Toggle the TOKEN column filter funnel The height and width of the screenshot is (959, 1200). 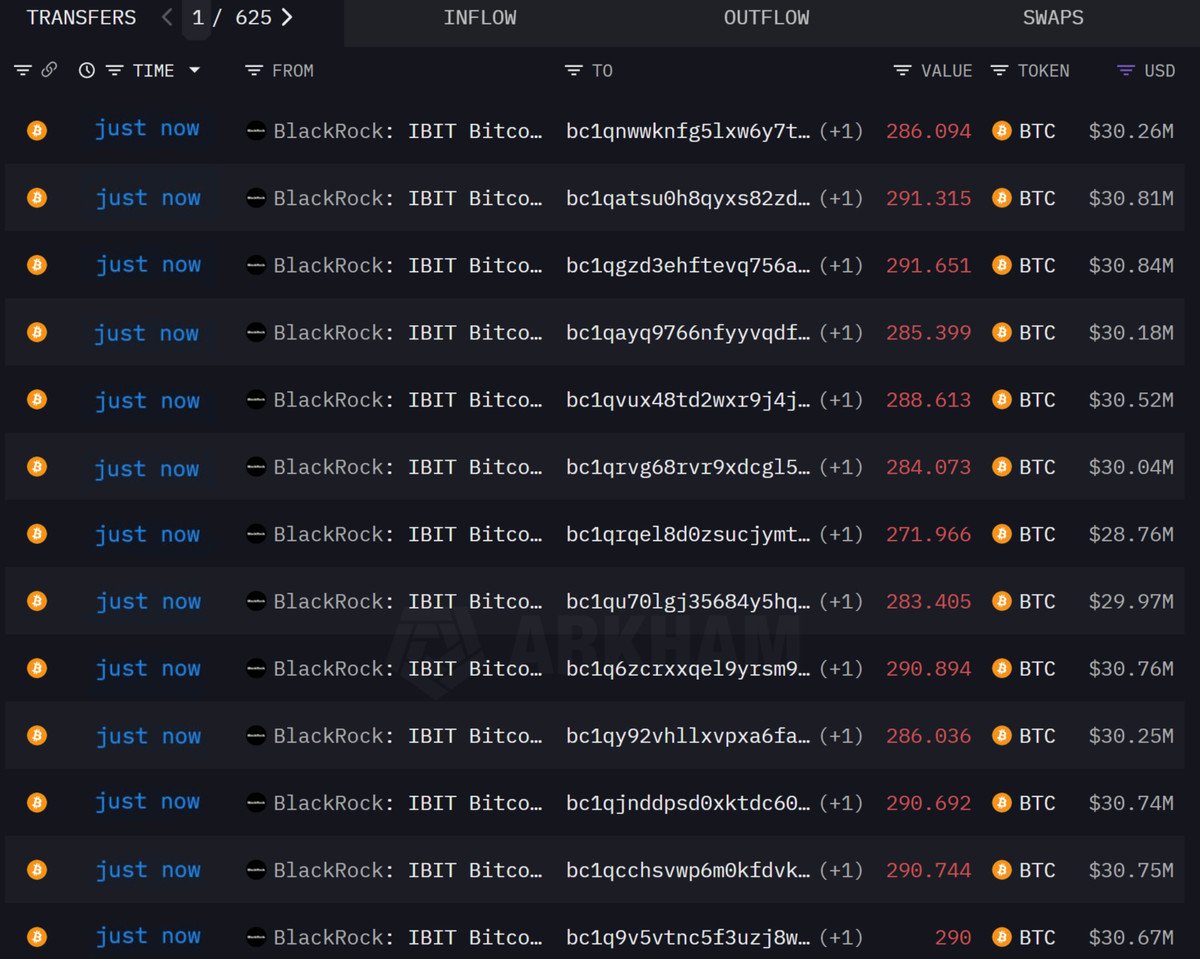click(997, 70)
